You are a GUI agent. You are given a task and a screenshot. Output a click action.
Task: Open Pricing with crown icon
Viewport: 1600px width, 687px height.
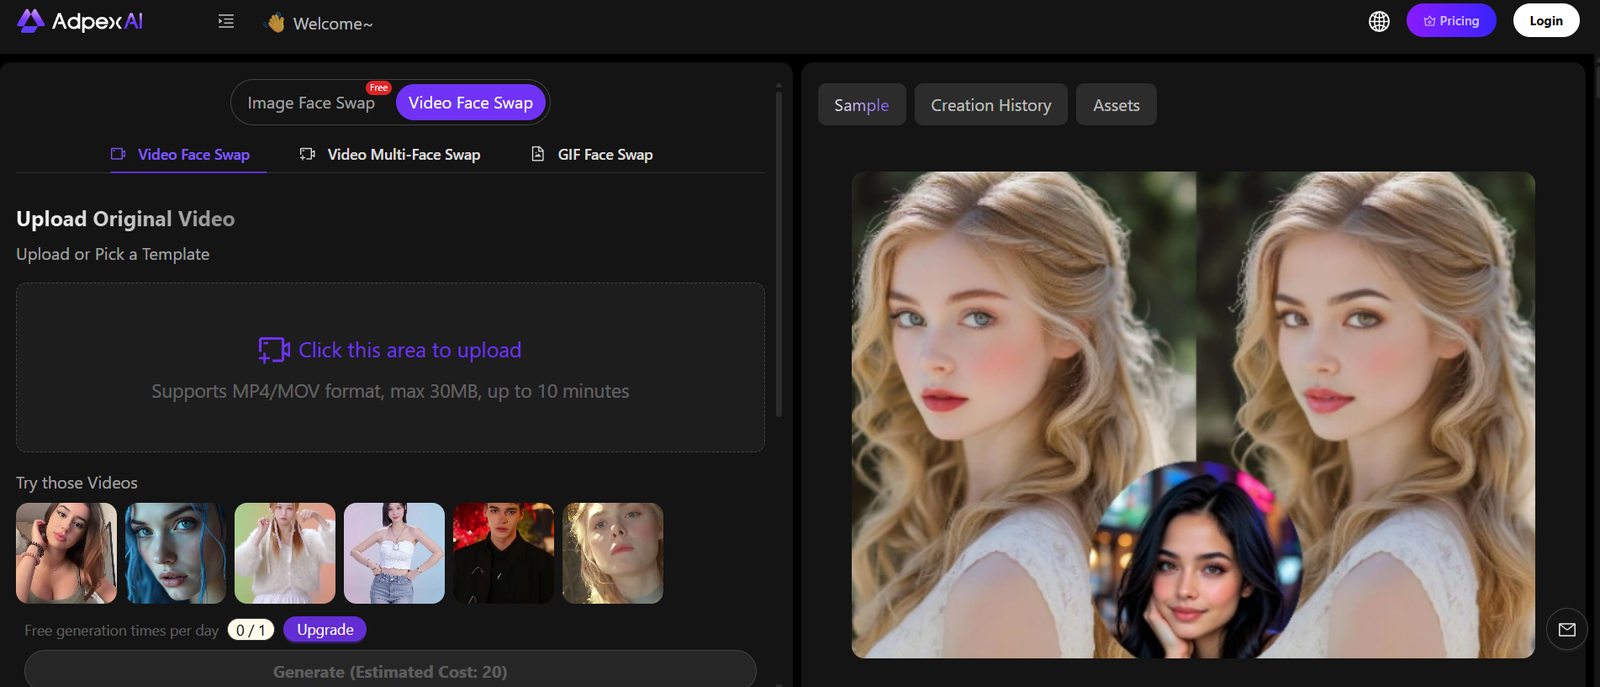click(1451, 21)
